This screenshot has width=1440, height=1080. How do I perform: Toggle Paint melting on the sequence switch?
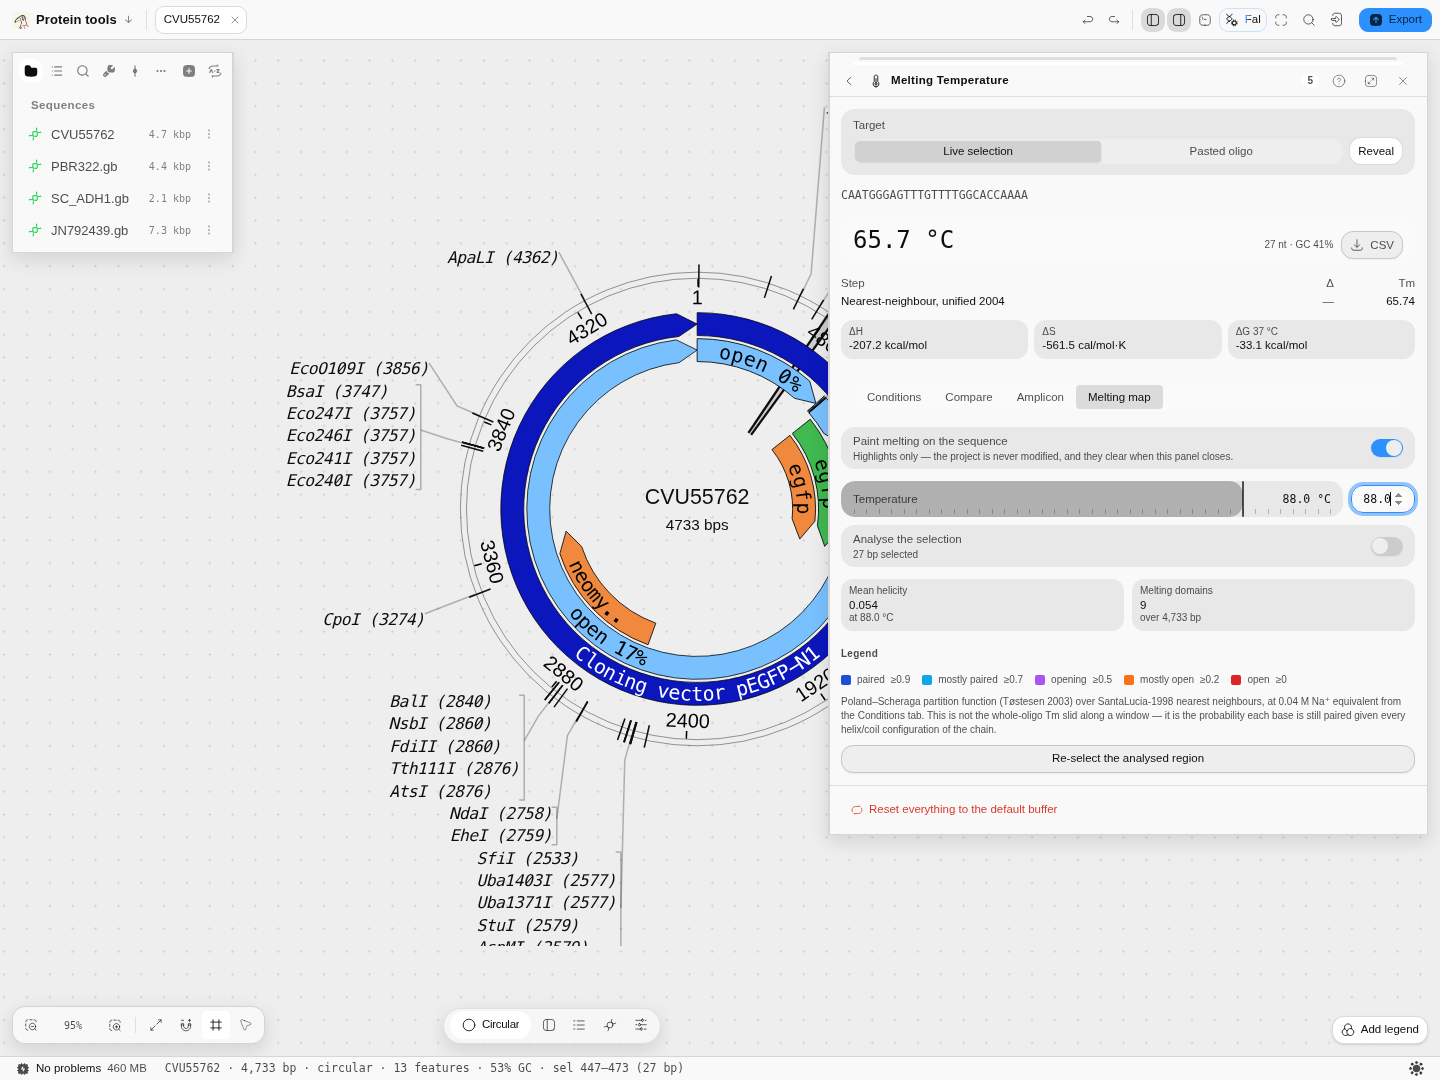(x=1387, y=448)
